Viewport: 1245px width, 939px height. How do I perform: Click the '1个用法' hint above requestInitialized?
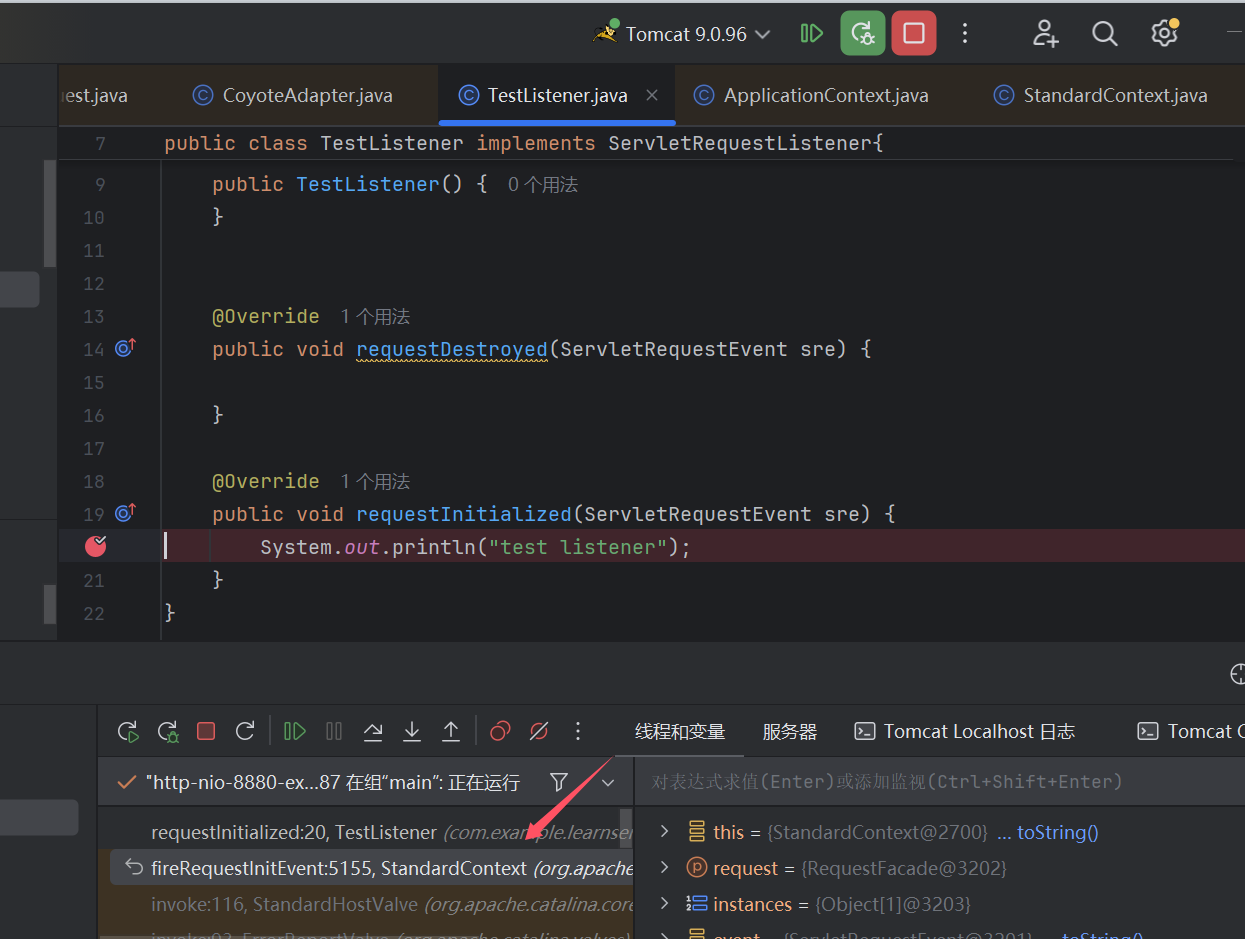(x=375, y=482)
